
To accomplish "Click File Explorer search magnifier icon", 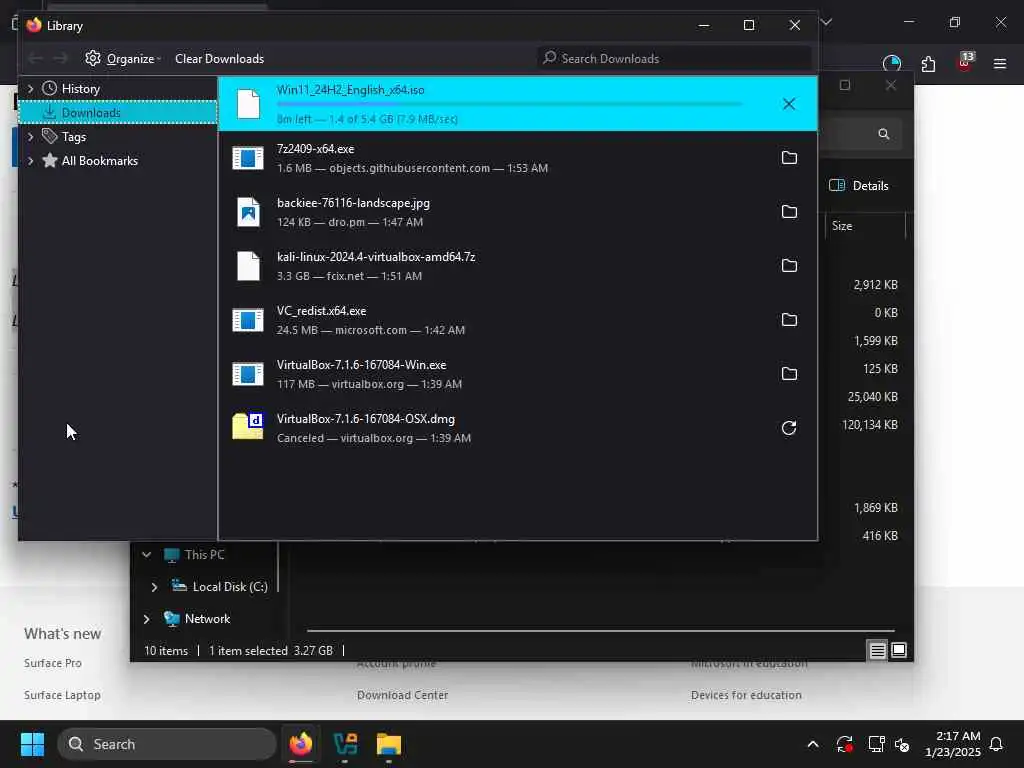I will pyautogui.click(x=884, y=134).
